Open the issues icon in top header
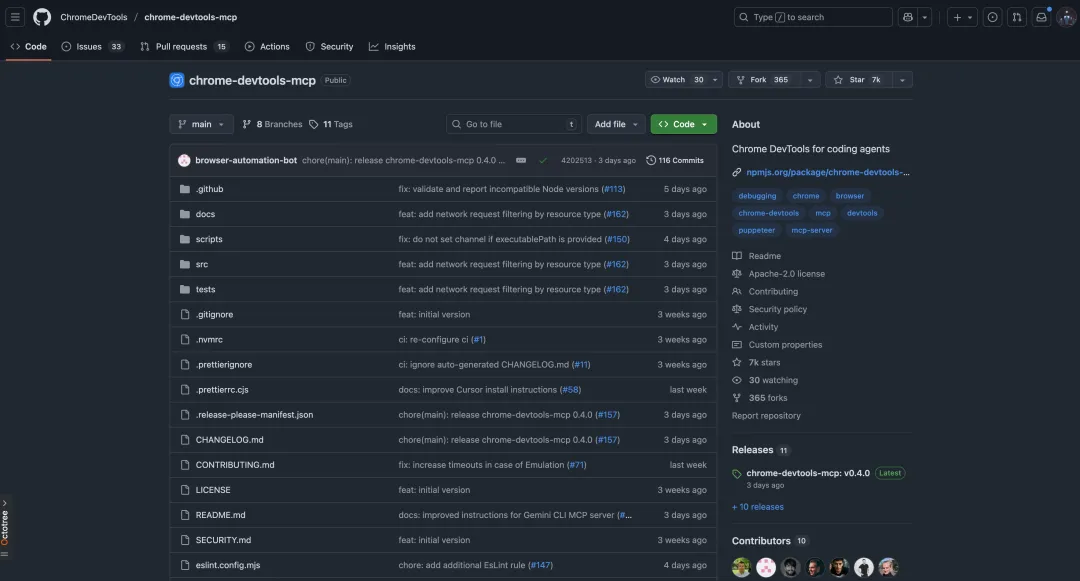Image resolution: width=1080 pixels, height=581 pixels. click(993, 17)
